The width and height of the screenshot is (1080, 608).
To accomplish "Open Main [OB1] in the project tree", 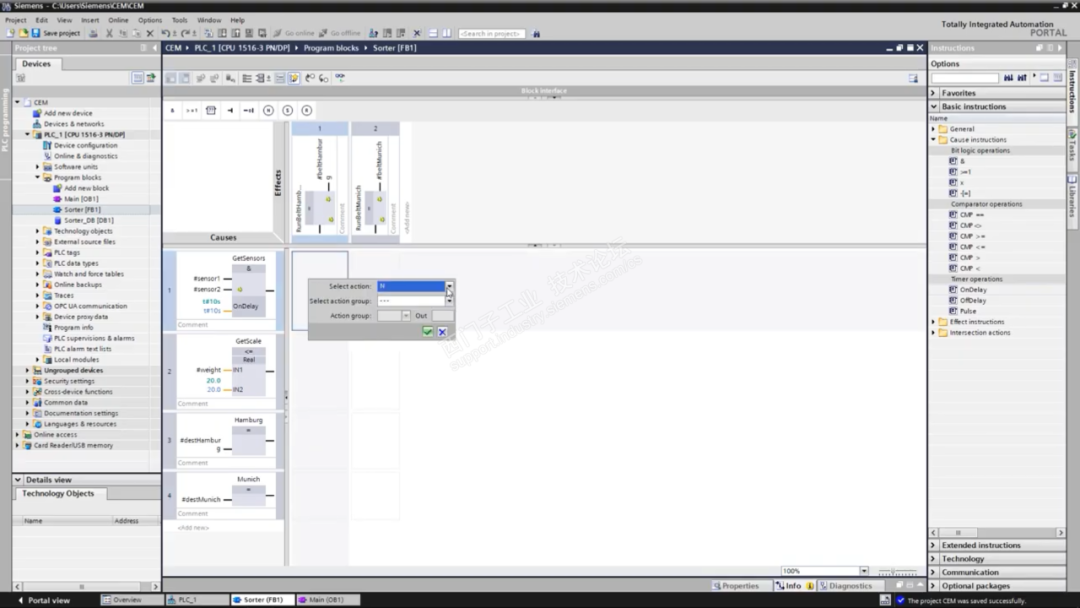I will point(80,199).
